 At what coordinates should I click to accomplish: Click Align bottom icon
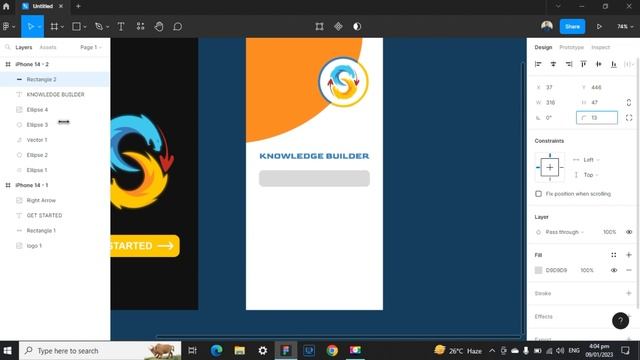click(614, 64)
